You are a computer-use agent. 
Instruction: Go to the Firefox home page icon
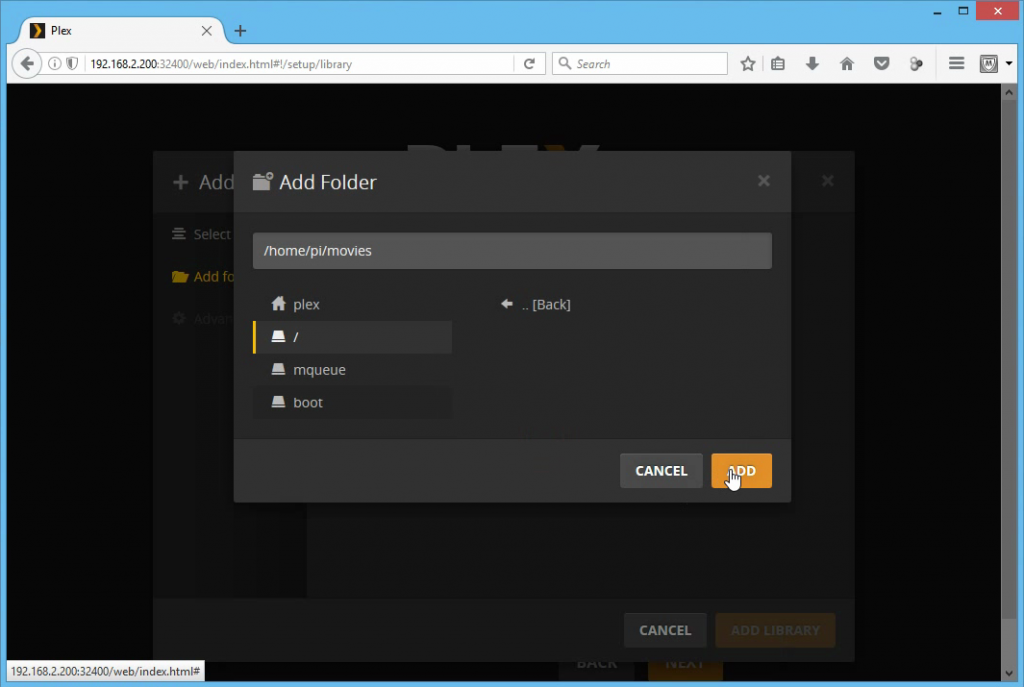tap(847, 63)
